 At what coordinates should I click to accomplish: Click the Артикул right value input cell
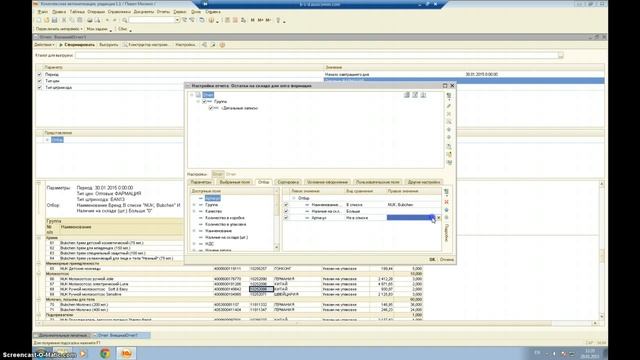411,218
